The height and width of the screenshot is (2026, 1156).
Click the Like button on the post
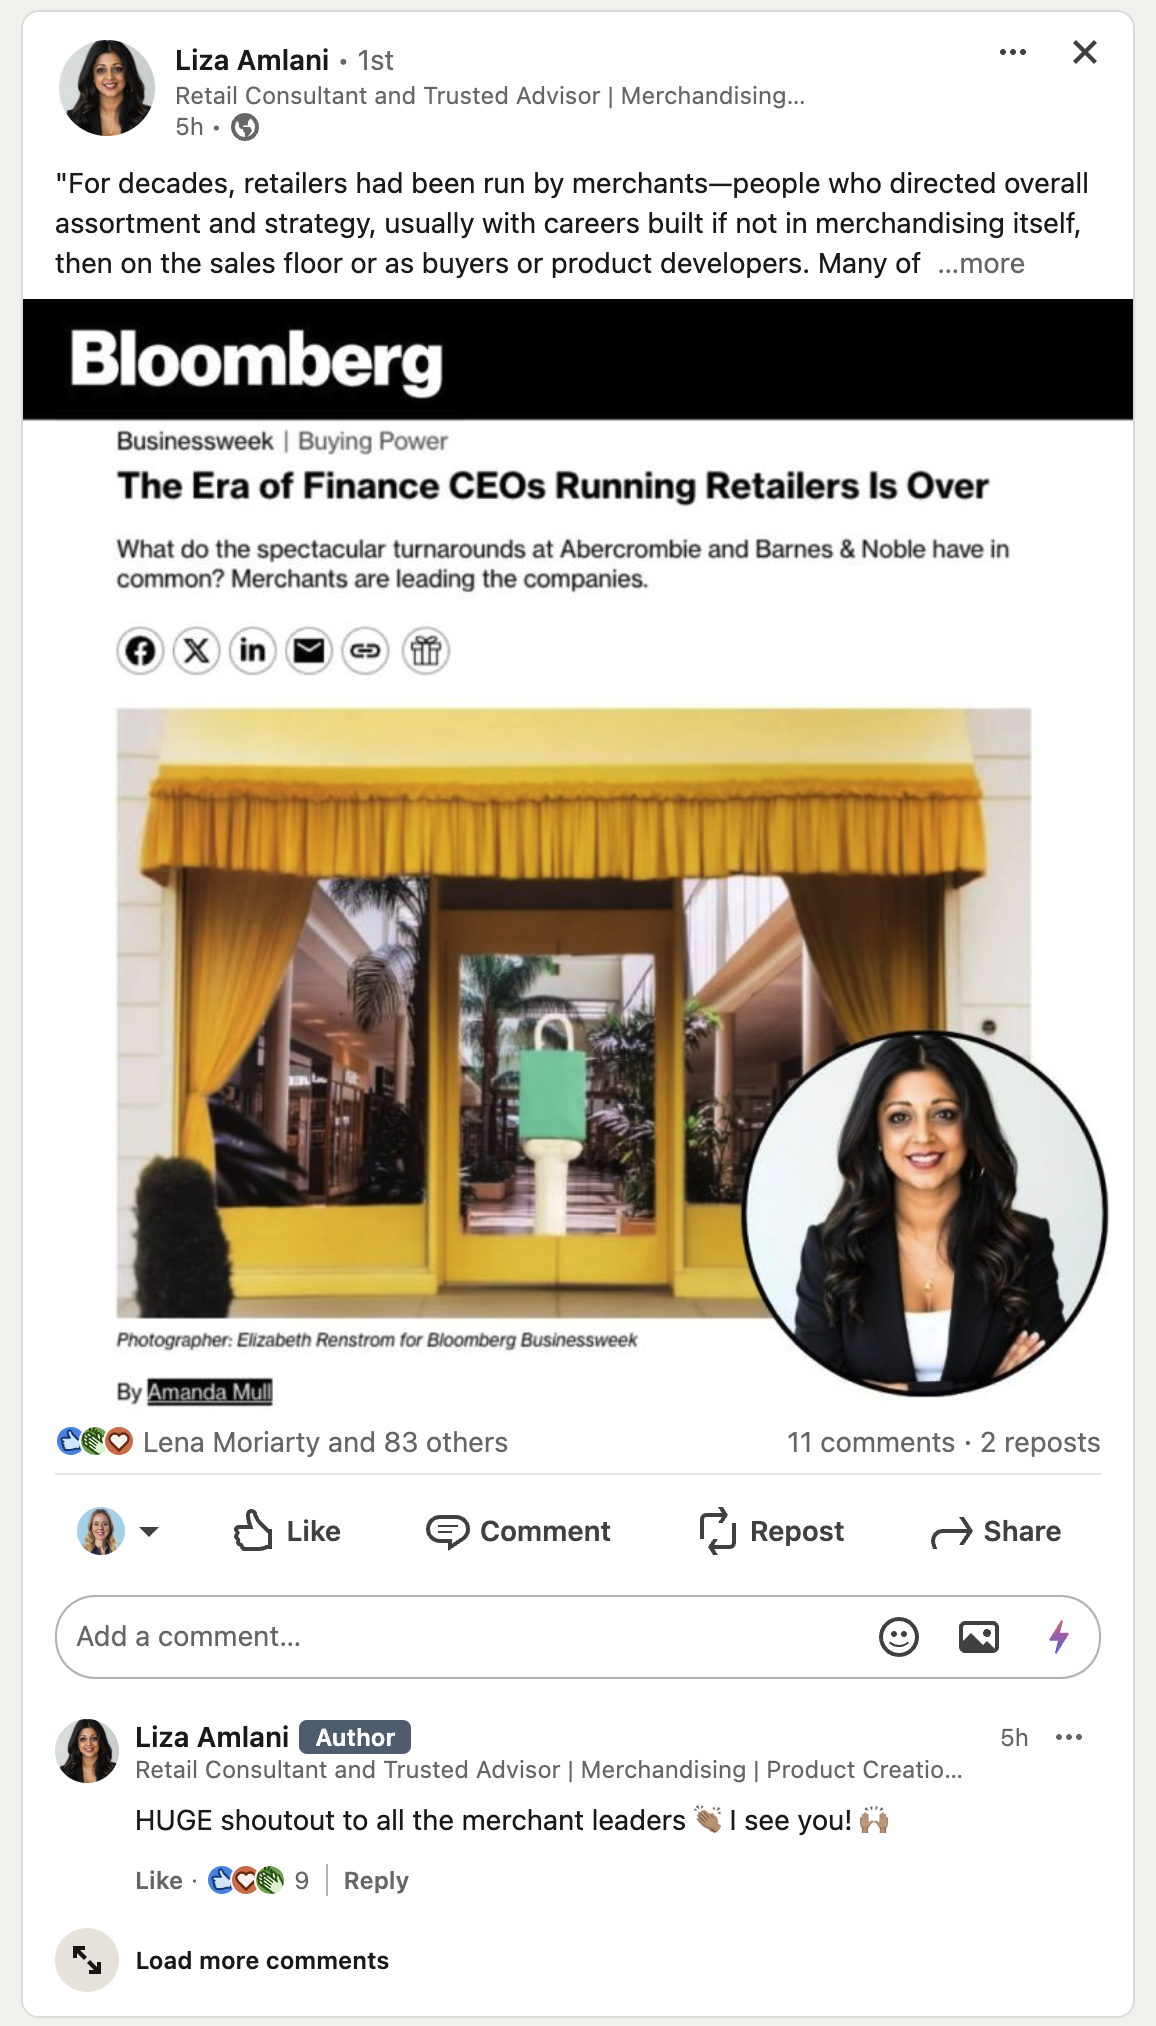[x=287, y=1531]
